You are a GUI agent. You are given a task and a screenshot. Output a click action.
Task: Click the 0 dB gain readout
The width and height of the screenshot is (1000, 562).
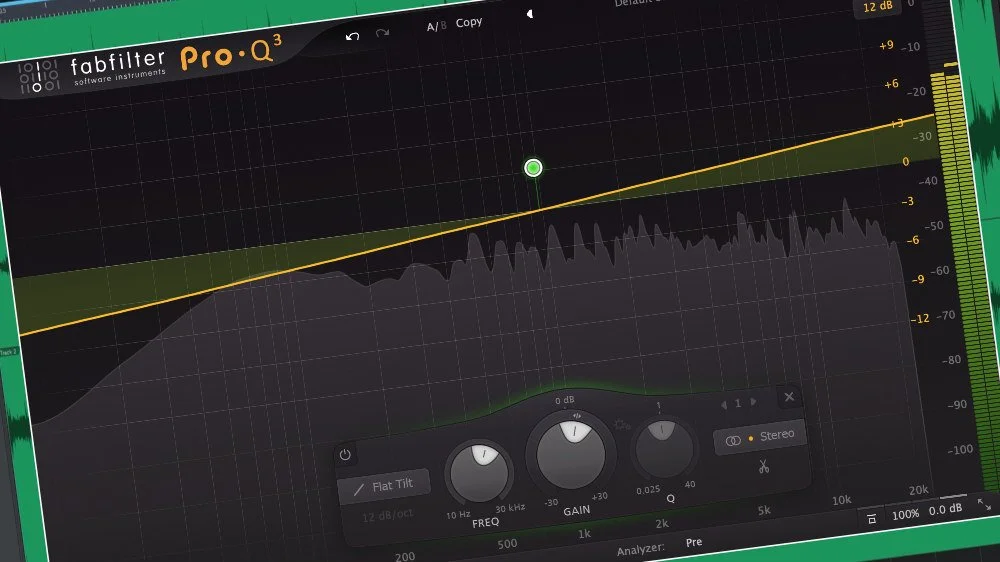(564, 400)
